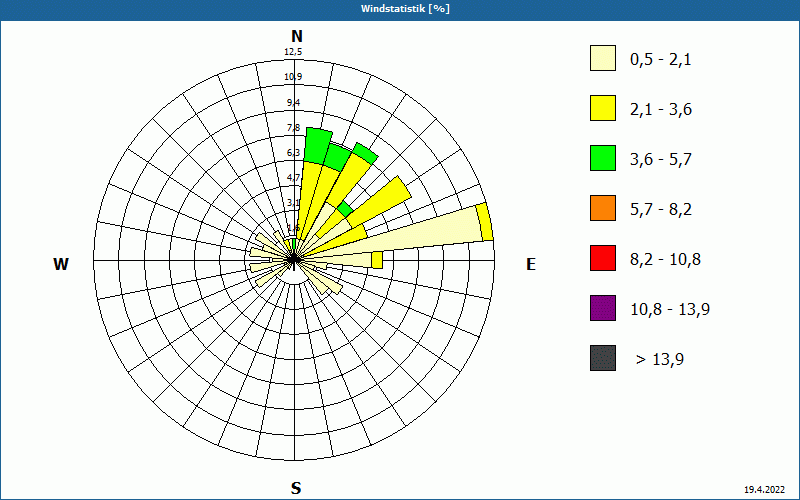The width and height of the screenshot is (800, 500).
Task: Click the W compass label
Action: (x=61, y=264)
